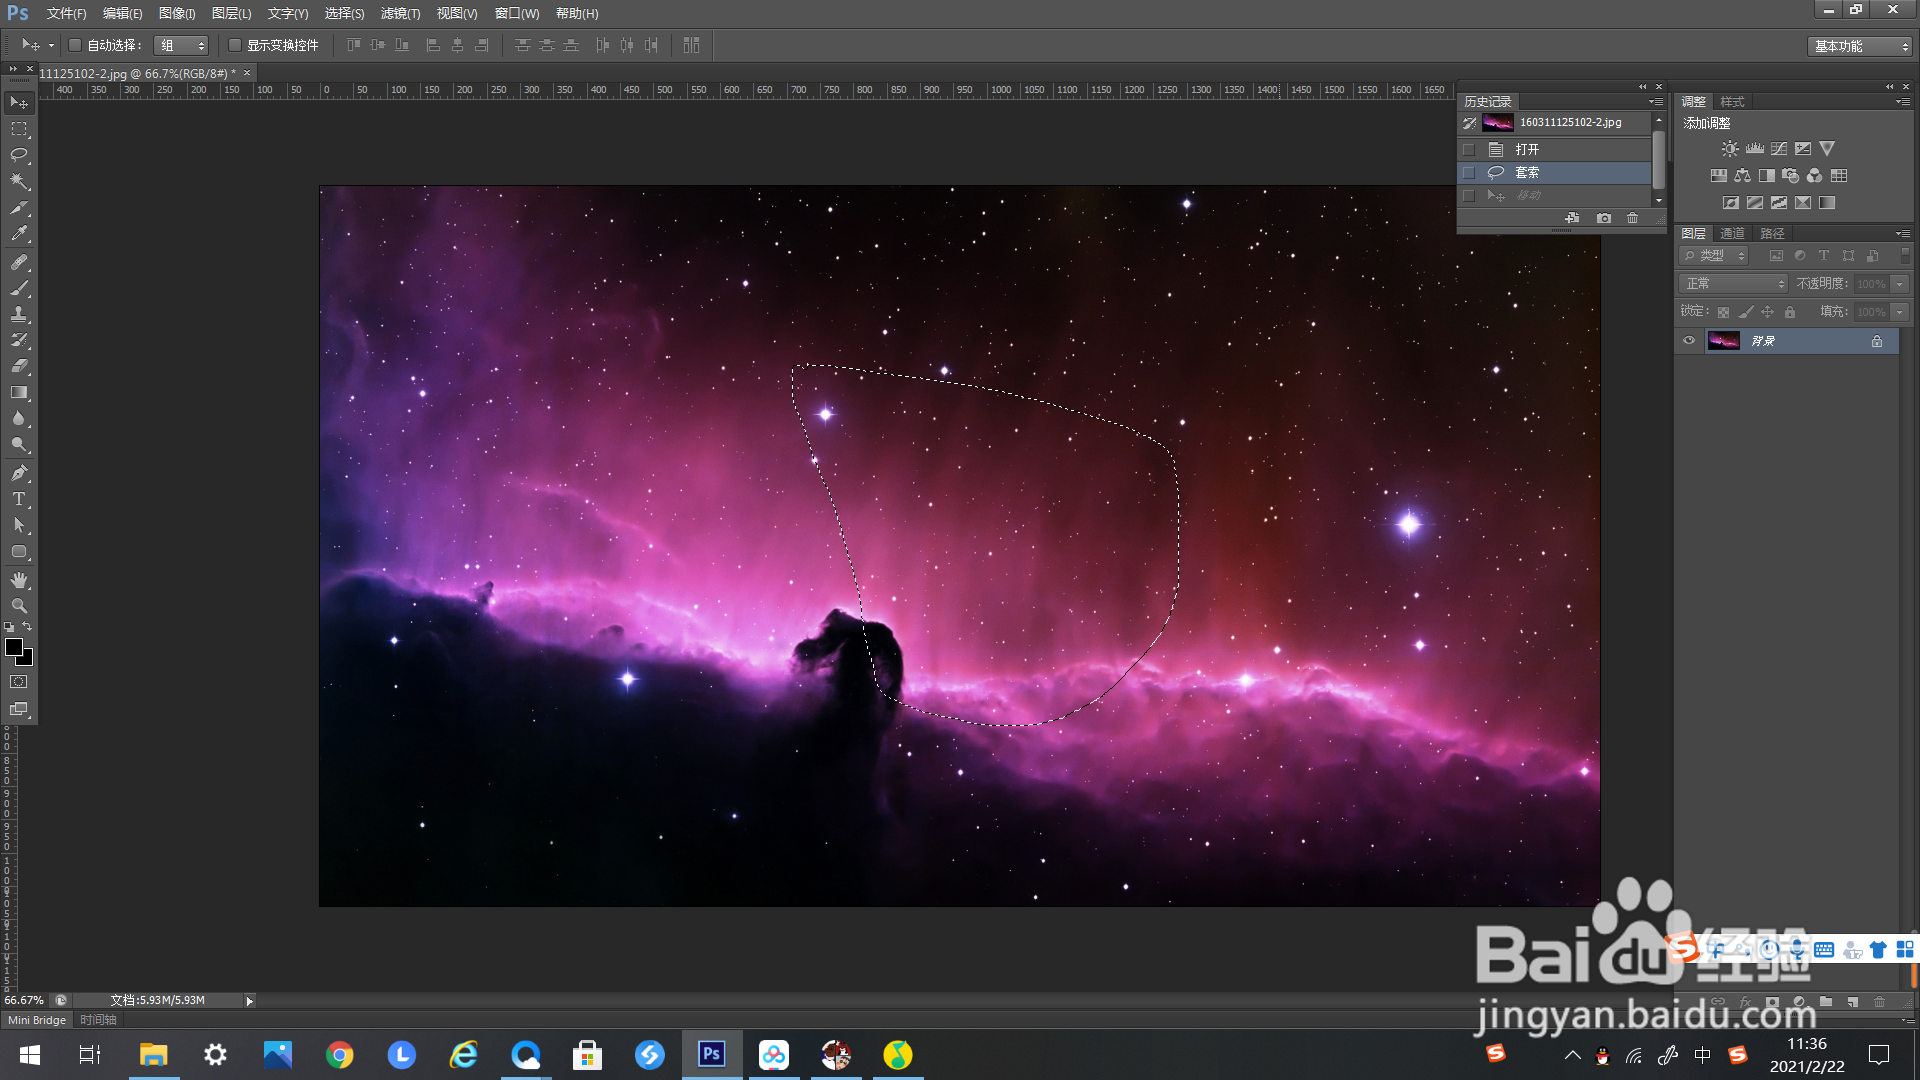Open the 正常 blend mode dropdown
The height and width of the screenshot is (1080, 1920).
1734,284
